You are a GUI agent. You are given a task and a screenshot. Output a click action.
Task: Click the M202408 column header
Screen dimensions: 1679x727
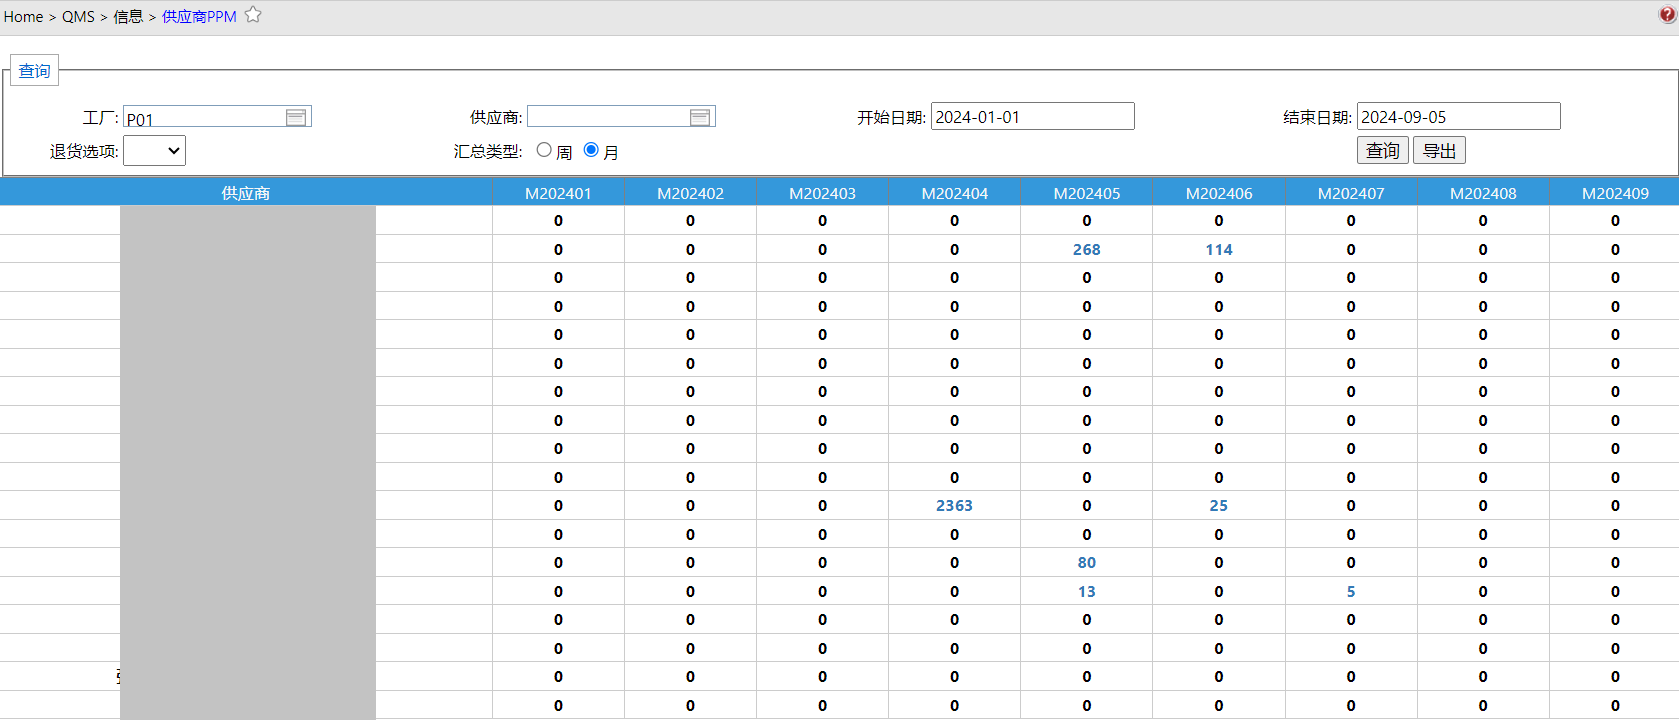[x=1483, y=192]
